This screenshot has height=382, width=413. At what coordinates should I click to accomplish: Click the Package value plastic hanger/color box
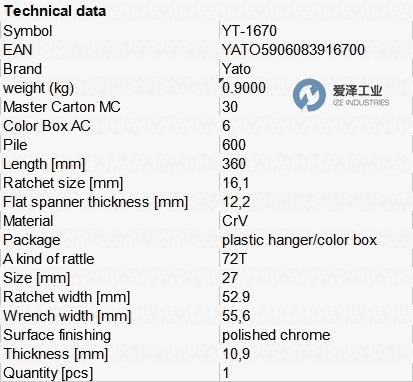pyautogui.click(x=299, y=240)
